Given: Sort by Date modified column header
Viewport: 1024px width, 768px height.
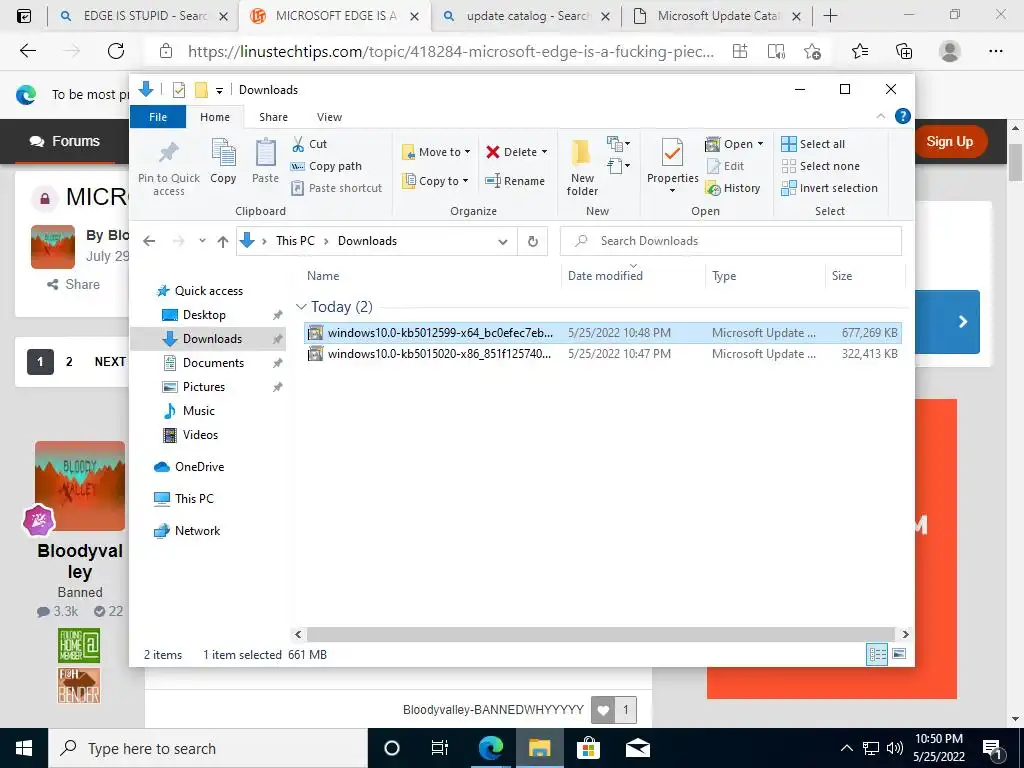Looking at the screenshot, I should click(605, 276).
